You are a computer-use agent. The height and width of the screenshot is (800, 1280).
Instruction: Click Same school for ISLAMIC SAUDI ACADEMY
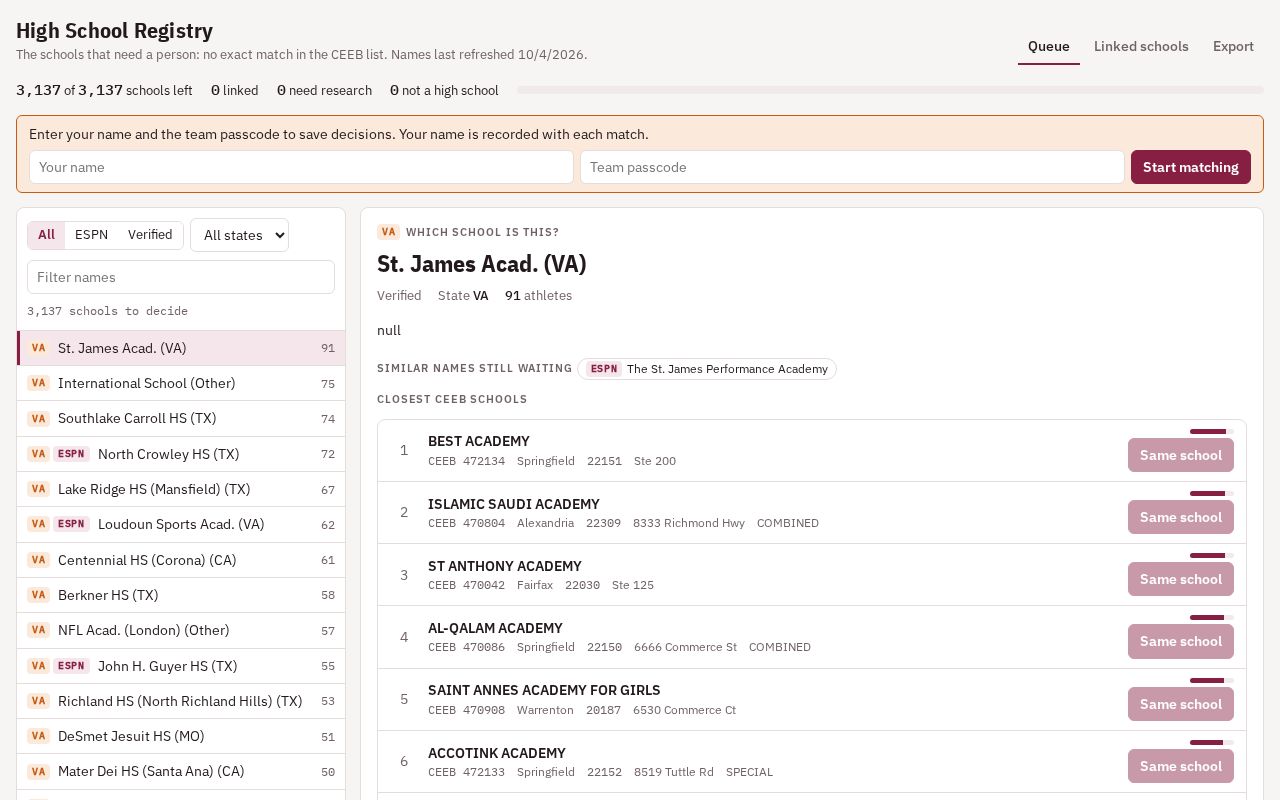[x=1181, y=517]
